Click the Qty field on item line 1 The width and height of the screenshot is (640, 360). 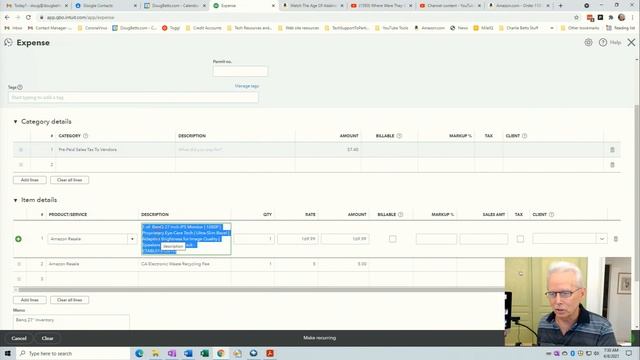[x=254, y=239]
